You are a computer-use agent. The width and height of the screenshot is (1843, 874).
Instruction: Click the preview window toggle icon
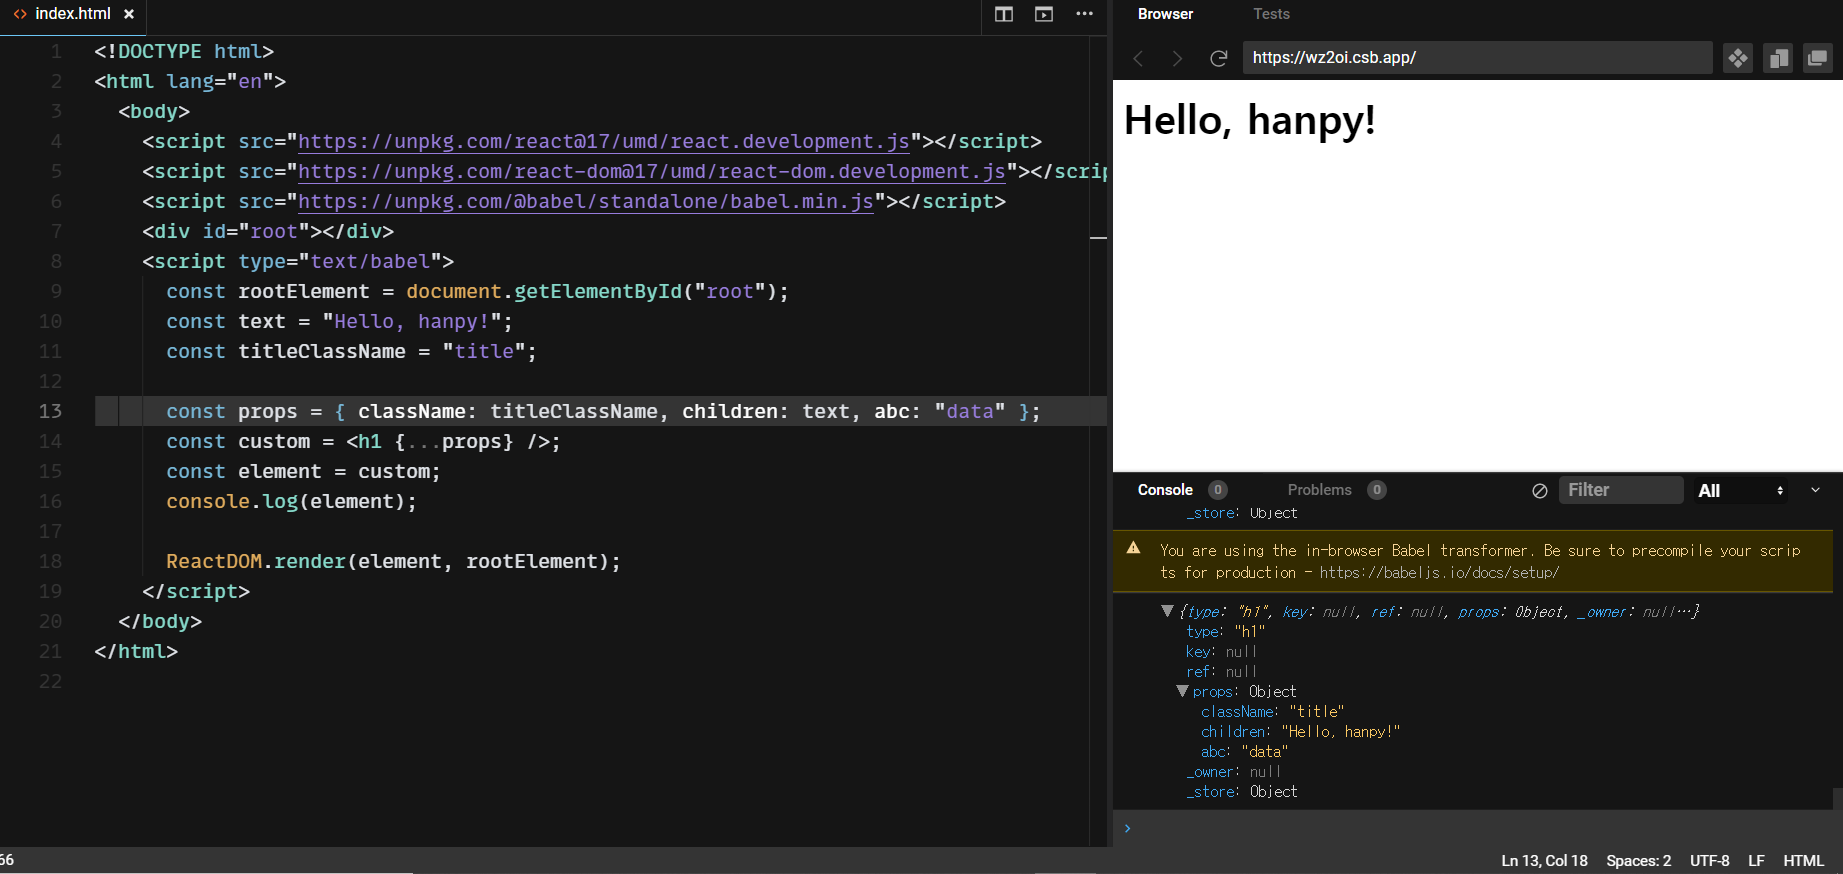tap(1044, 14)
